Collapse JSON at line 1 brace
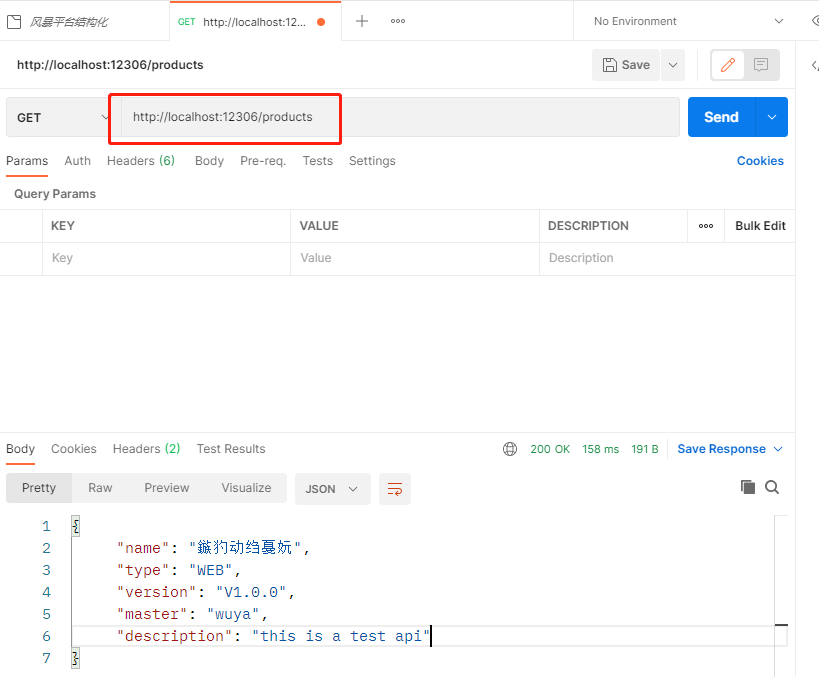Screen dimensions: 819x677 point(76,526)
